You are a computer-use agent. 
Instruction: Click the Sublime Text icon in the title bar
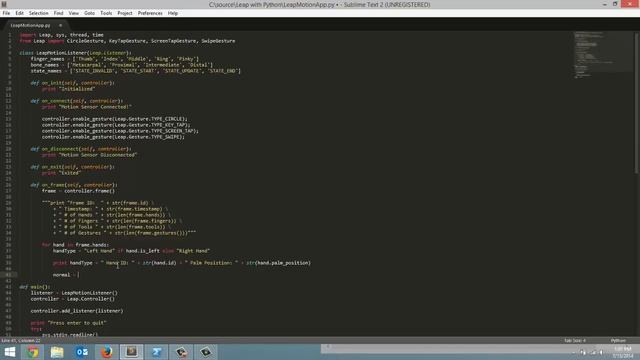tap(4, 4)
